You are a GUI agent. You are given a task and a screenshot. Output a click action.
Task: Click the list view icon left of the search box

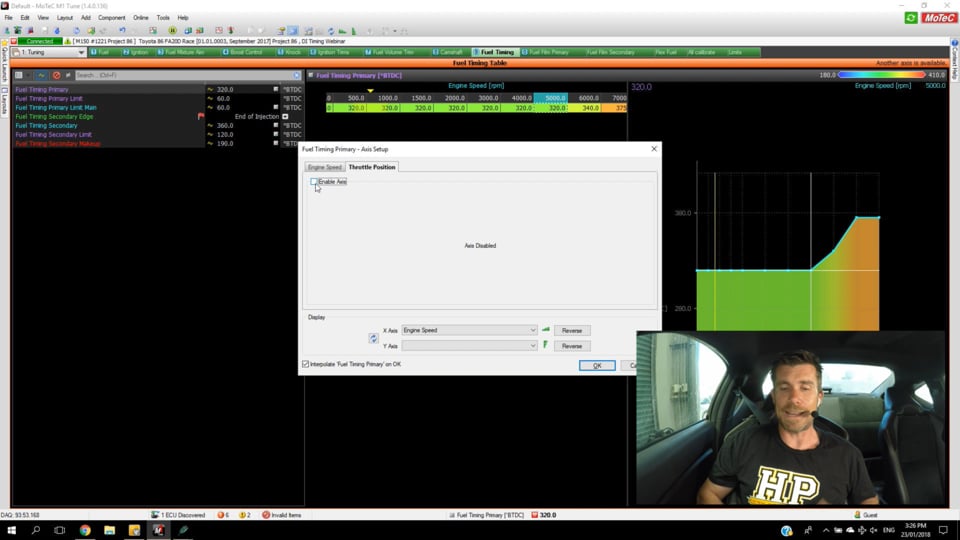18,75
